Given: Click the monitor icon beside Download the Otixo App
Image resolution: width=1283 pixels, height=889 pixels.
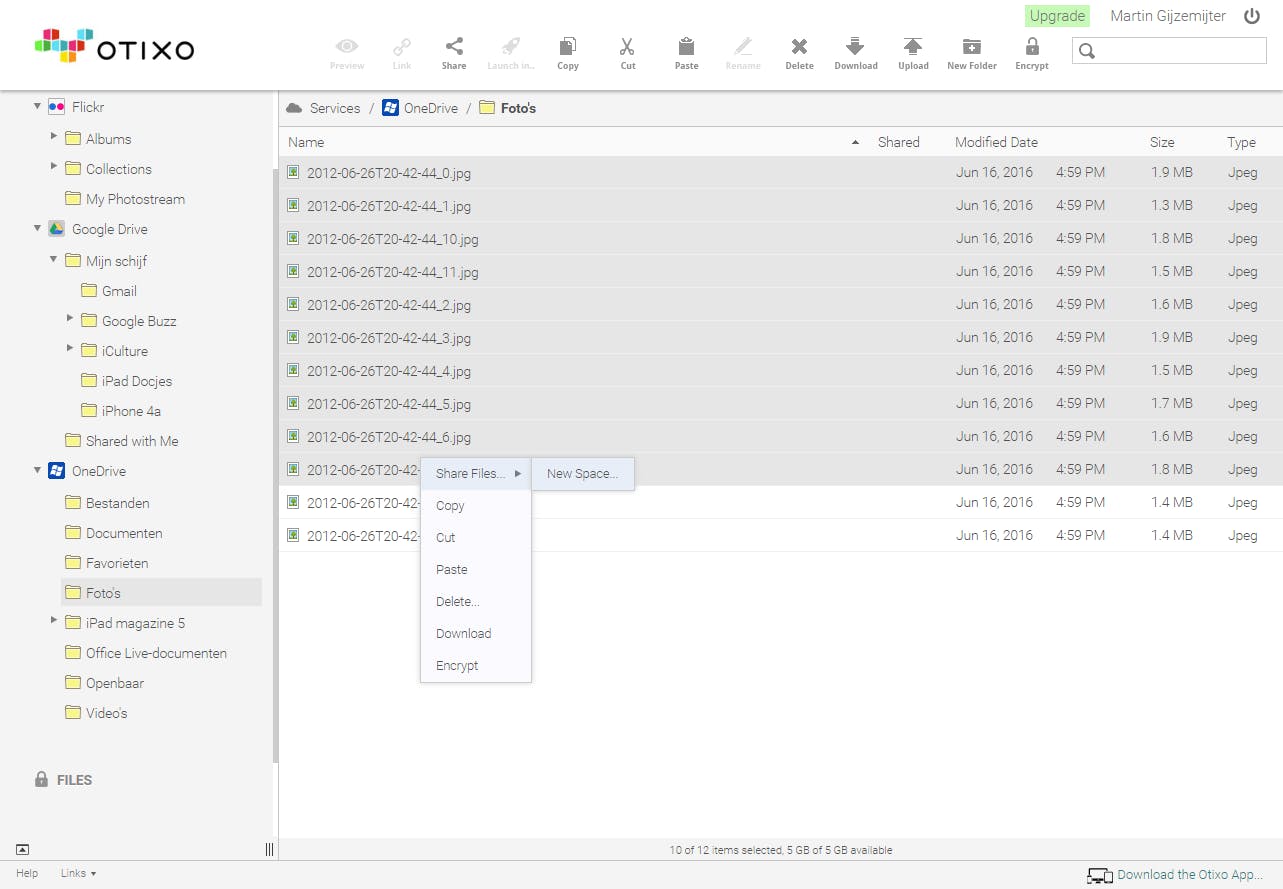Looking at the screenshot, I should pyautogui.click(x=1100, y=875).
